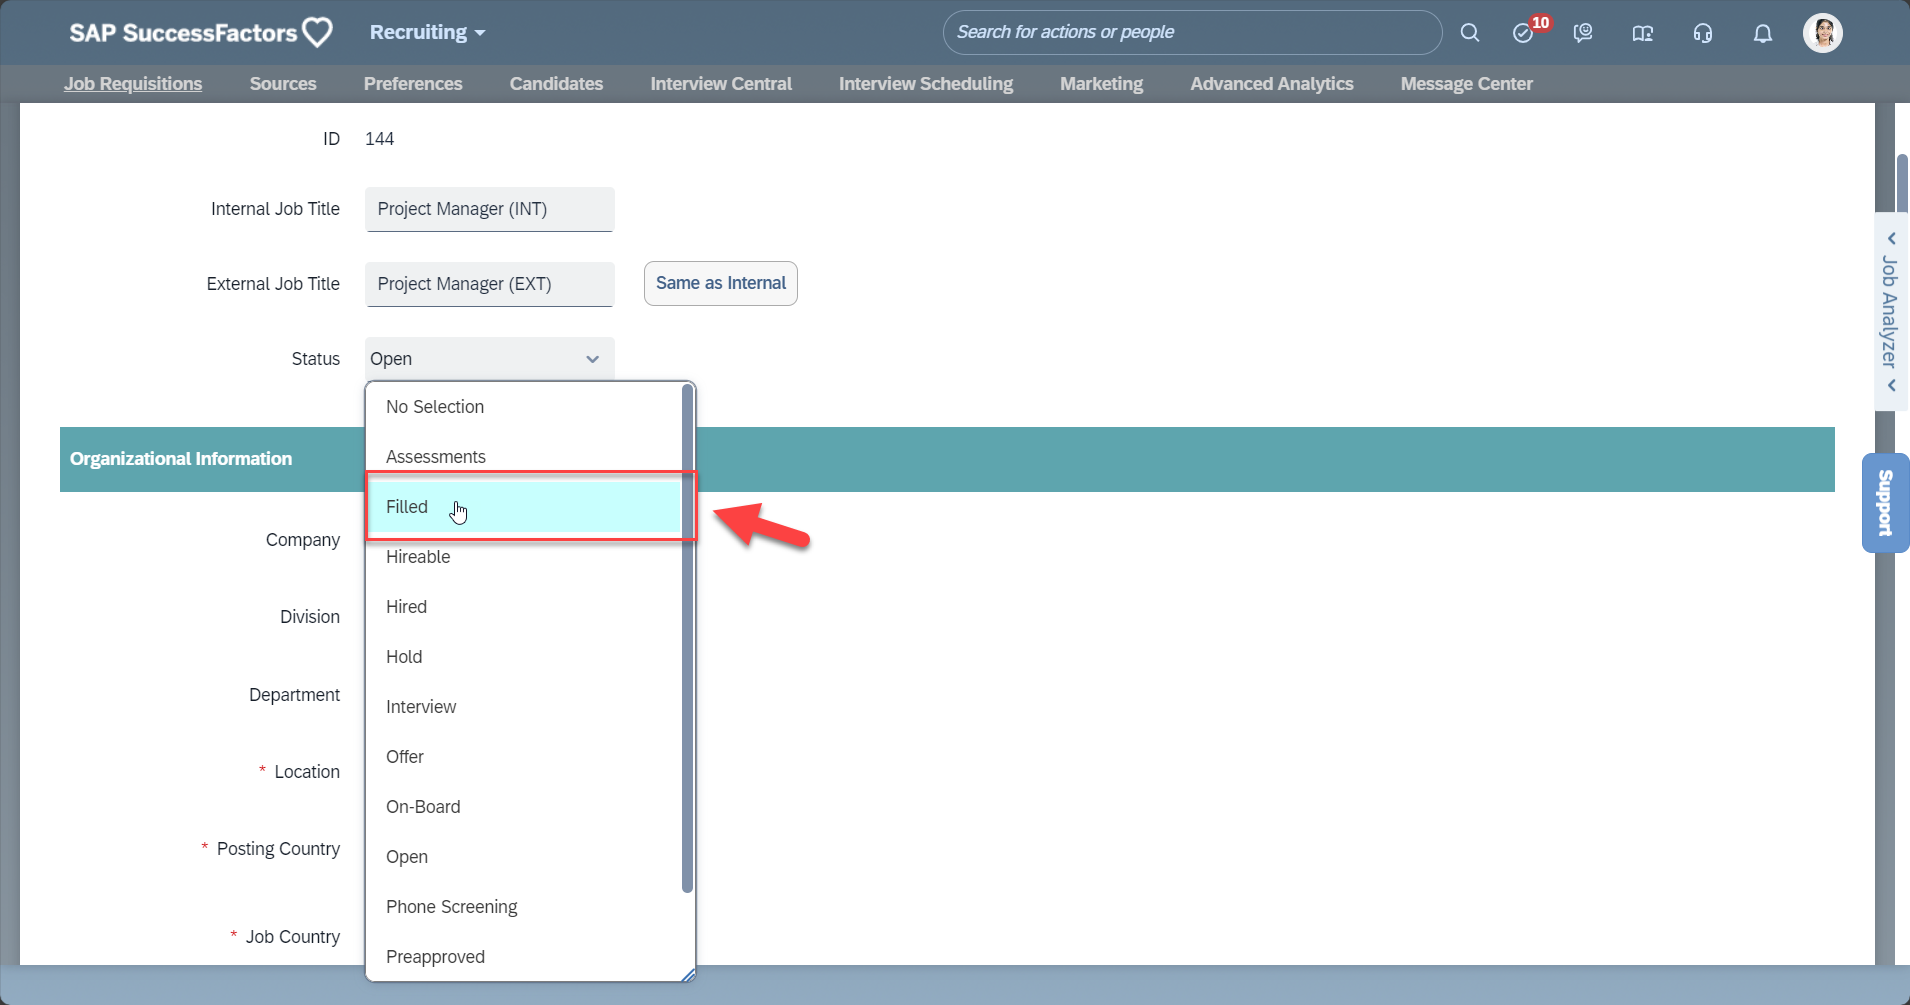Select Interview in status list

click(524, 707)
